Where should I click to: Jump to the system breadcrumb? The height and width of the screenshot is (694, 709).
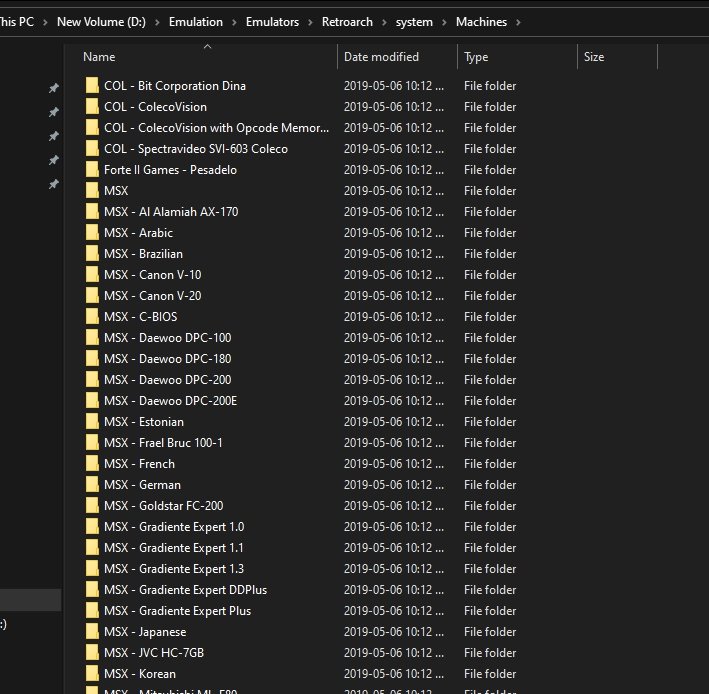click(x=414, y=22)
